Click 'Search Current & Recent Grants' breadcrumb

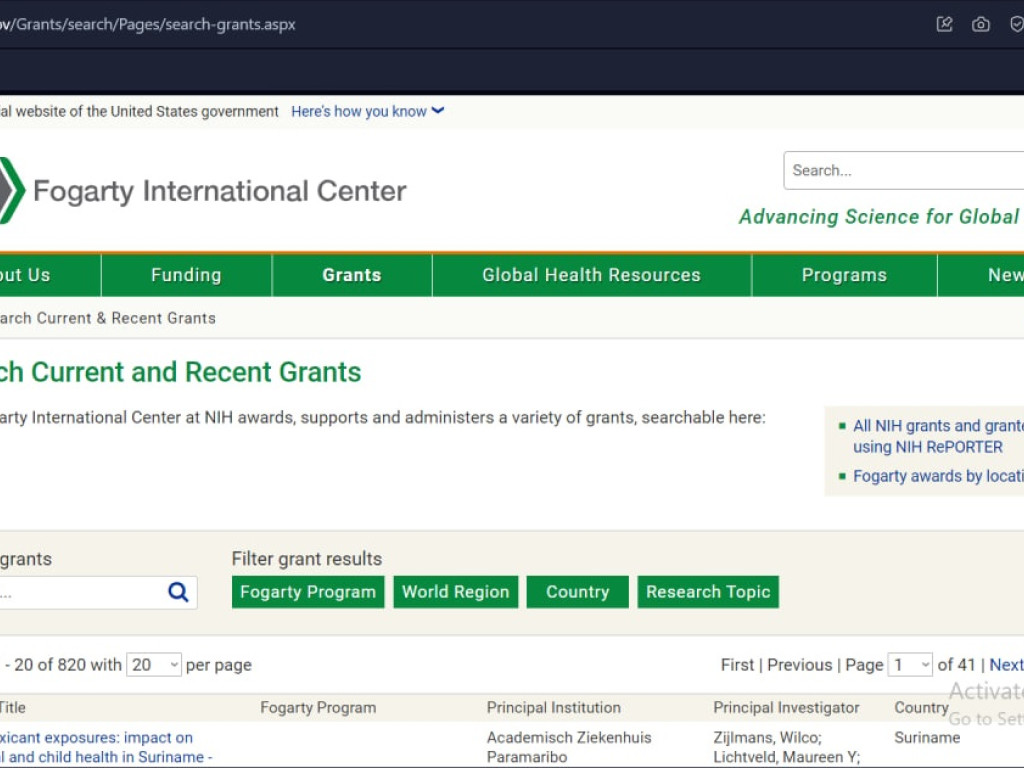pyautogui.click(x=108, y=318)
